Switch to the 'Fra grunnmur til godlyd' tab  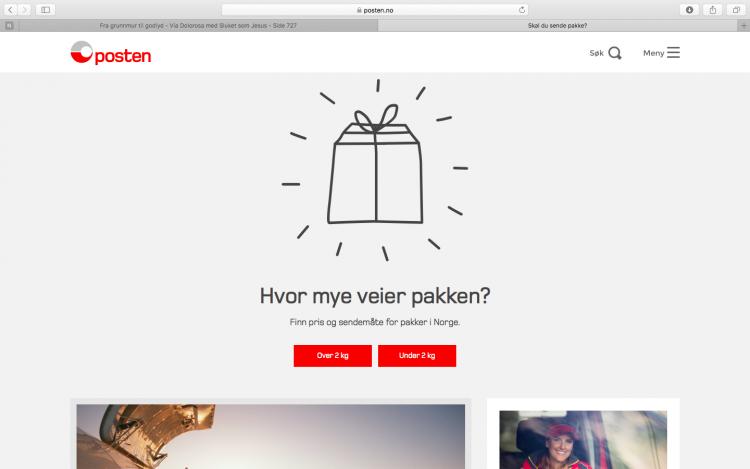pos(198,26)
